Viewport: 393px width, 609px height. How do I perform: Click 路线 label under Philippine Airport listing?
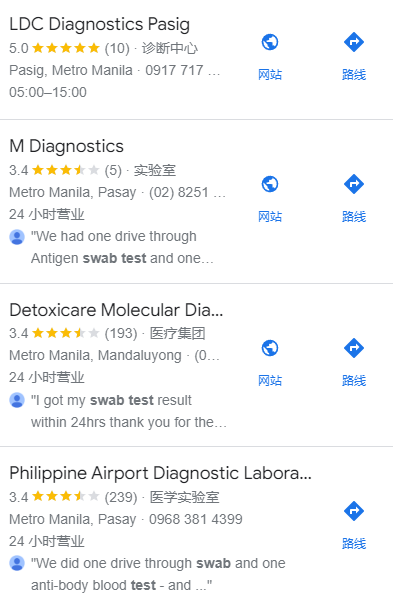[354, 543]
